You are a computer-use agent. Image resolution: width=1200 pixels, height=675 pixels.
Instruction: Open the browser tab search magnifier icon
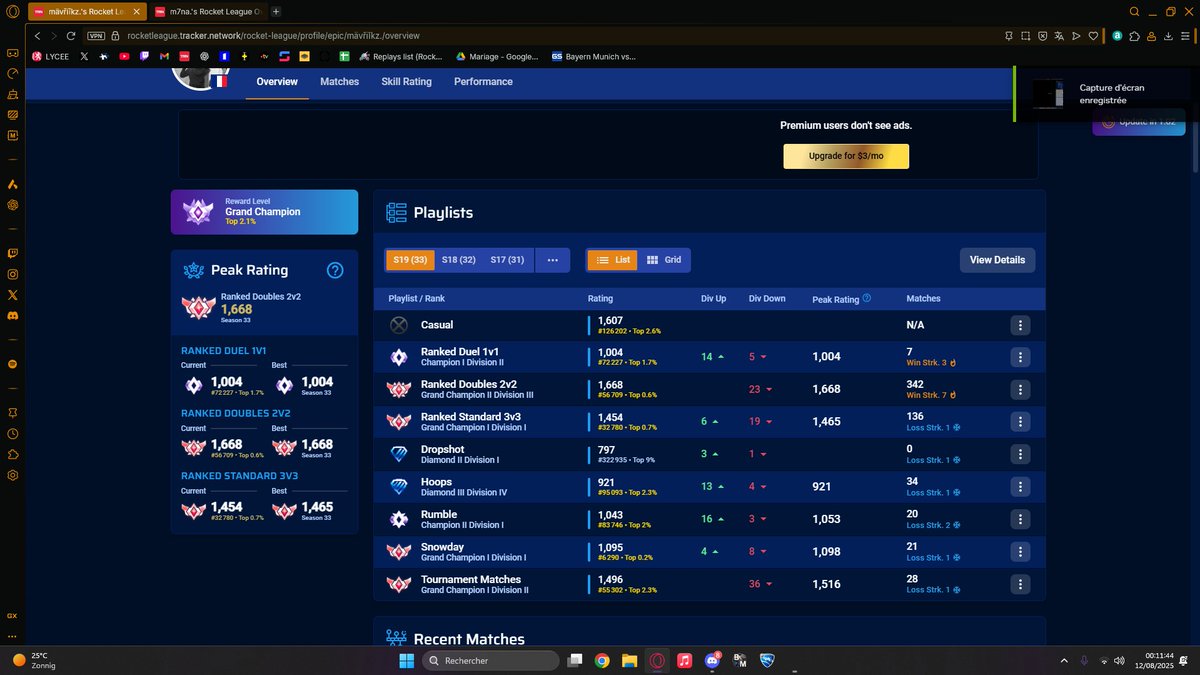(1135, 11)
